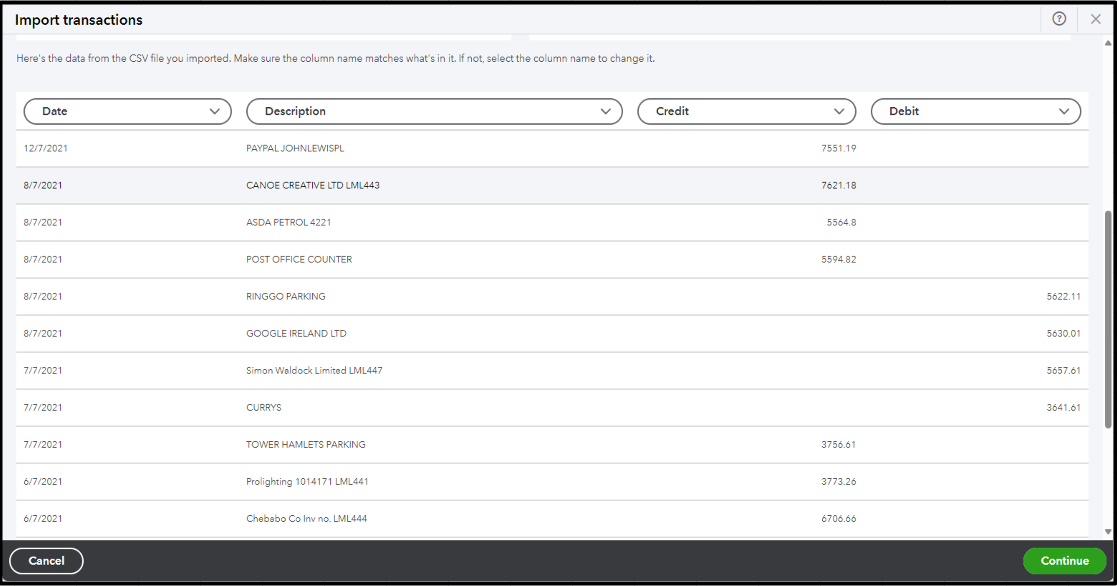Click the CURRYS transaction row

[x=262, y=407]
